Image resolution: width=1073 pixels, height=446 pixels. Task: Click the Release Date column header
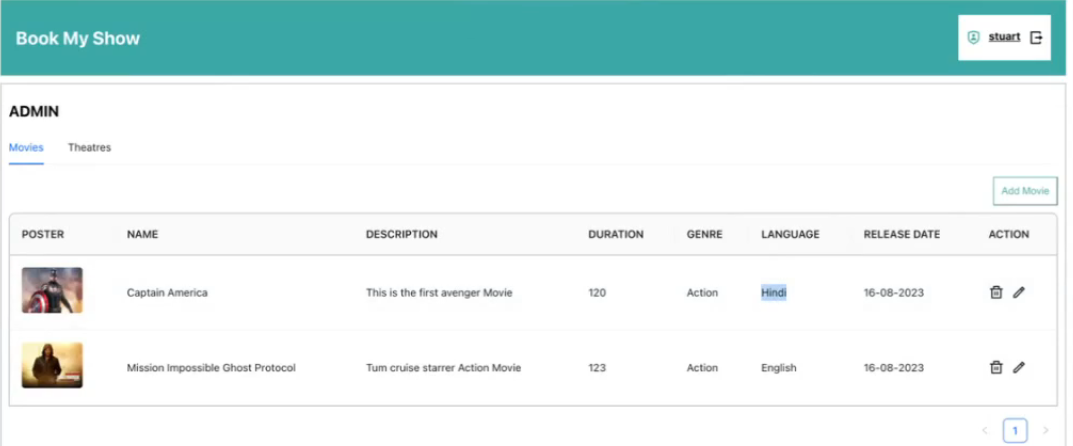click(x=901, y=235)
